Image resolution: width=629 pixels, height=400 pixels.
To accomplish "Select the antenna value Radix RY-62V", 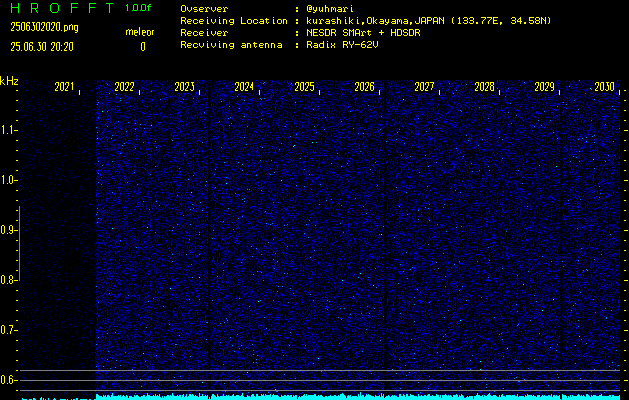I will tap(342, 45).
